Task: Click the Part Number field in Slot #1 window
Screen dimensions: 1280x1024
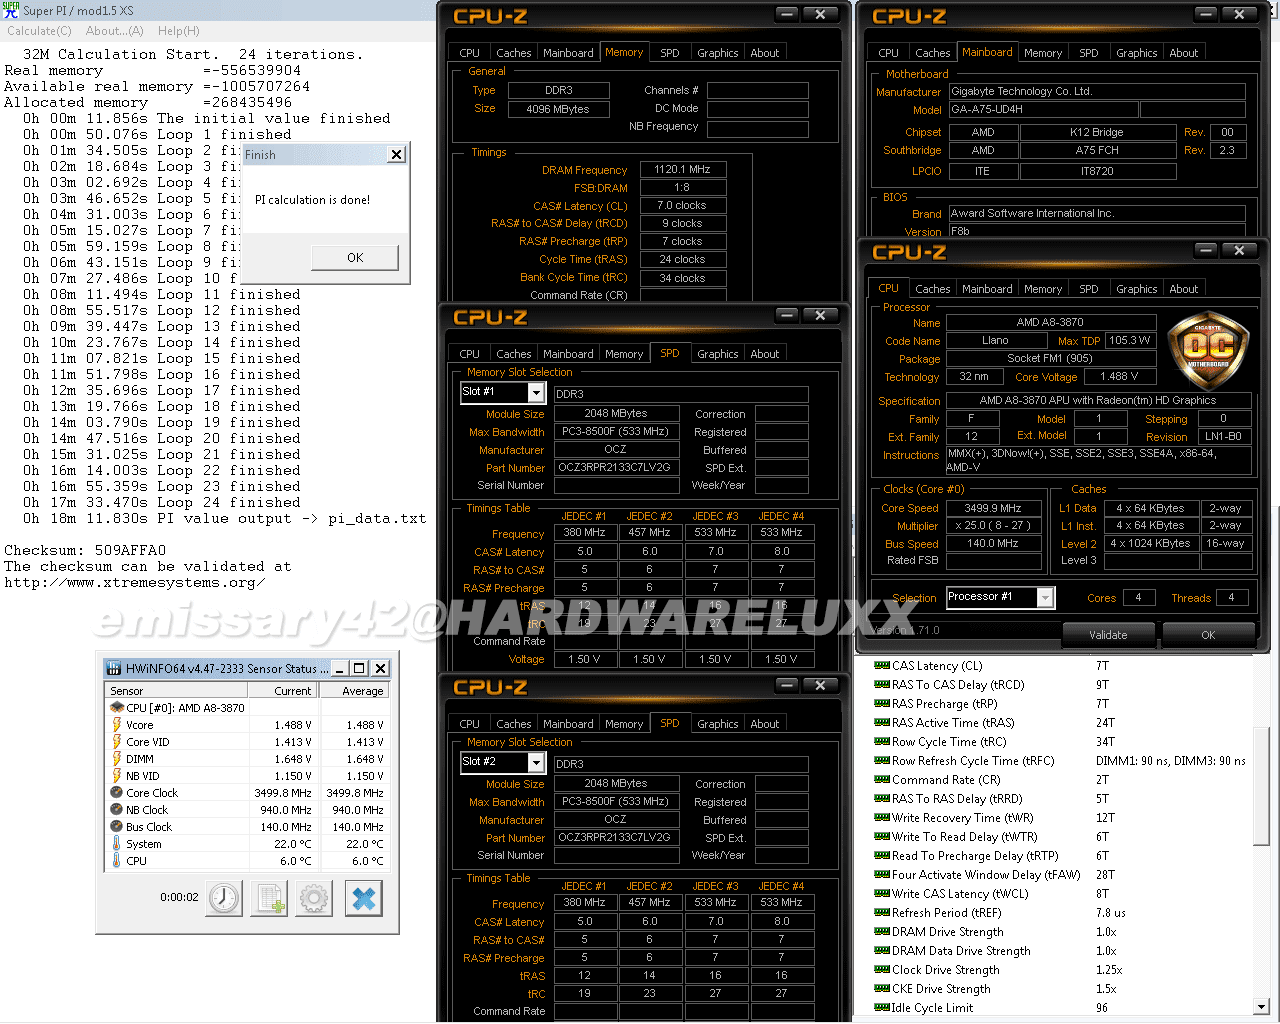Action: click(615, 467)
